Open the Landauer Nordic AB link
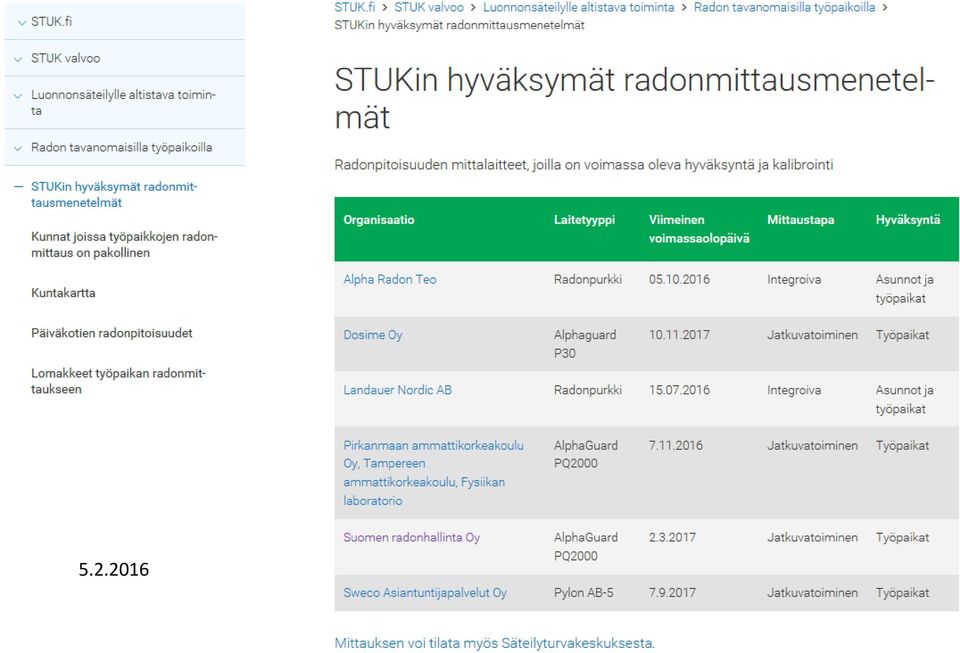Viewport: 960px width, 653px height. point(397,390)
